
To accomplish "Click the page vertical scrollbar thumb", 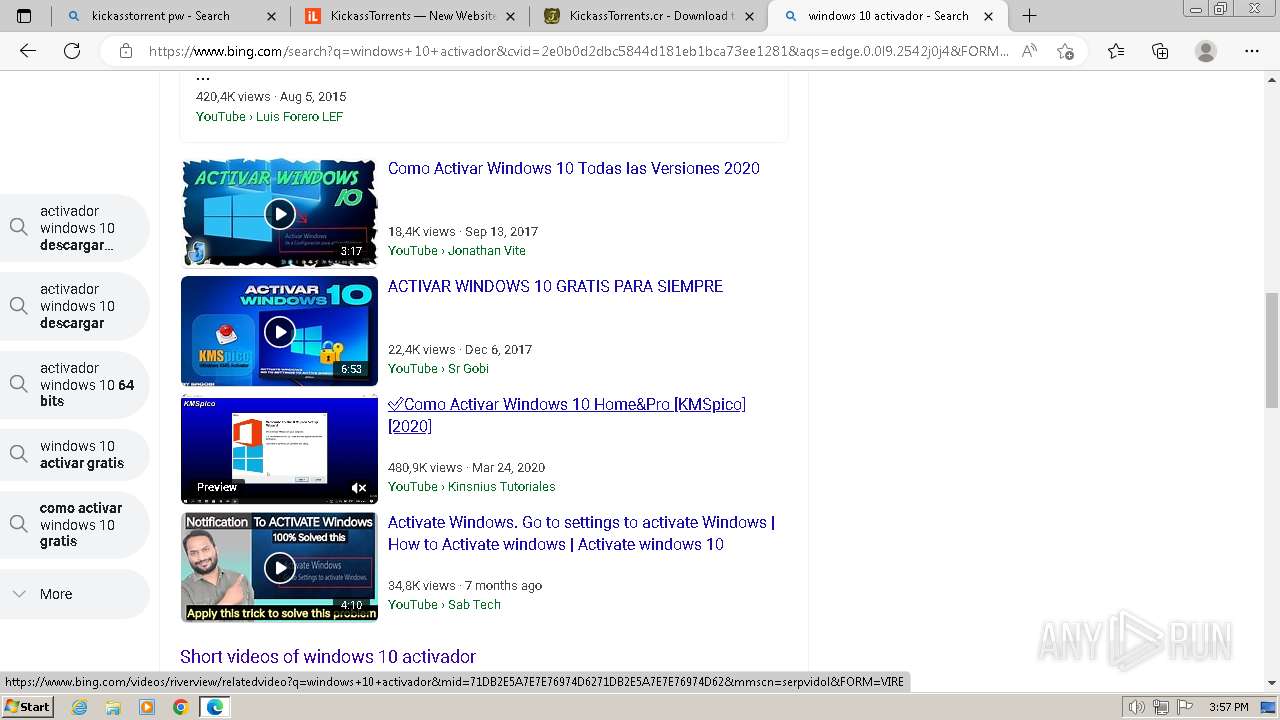I will coord(1271,350).
